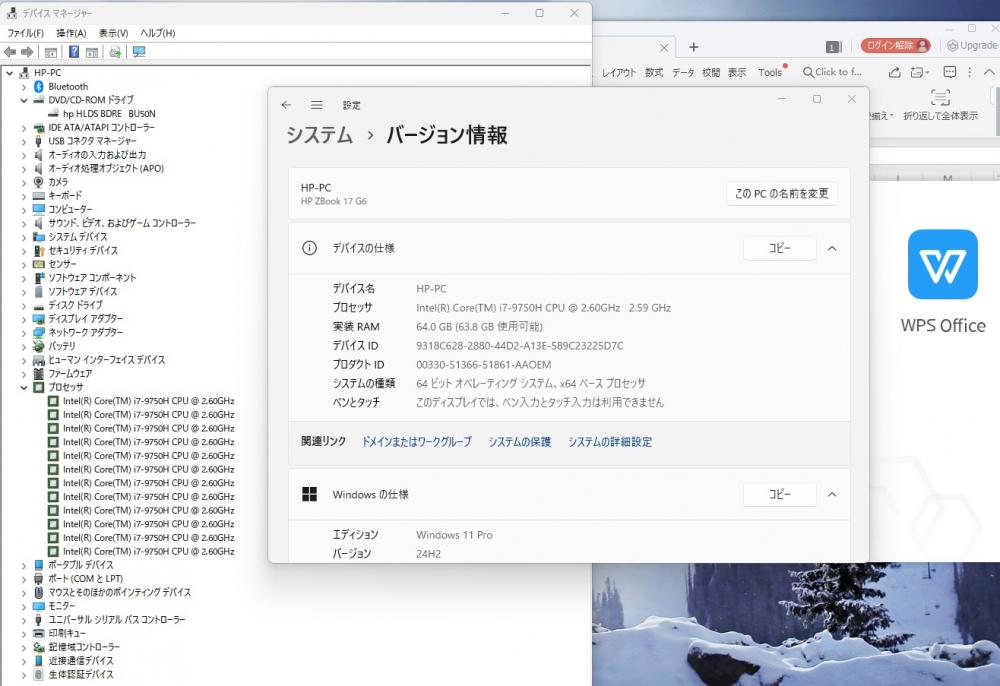Click the share icon in WPS Office
This screenshot has height=686, width=1000.
click(895, 72)
